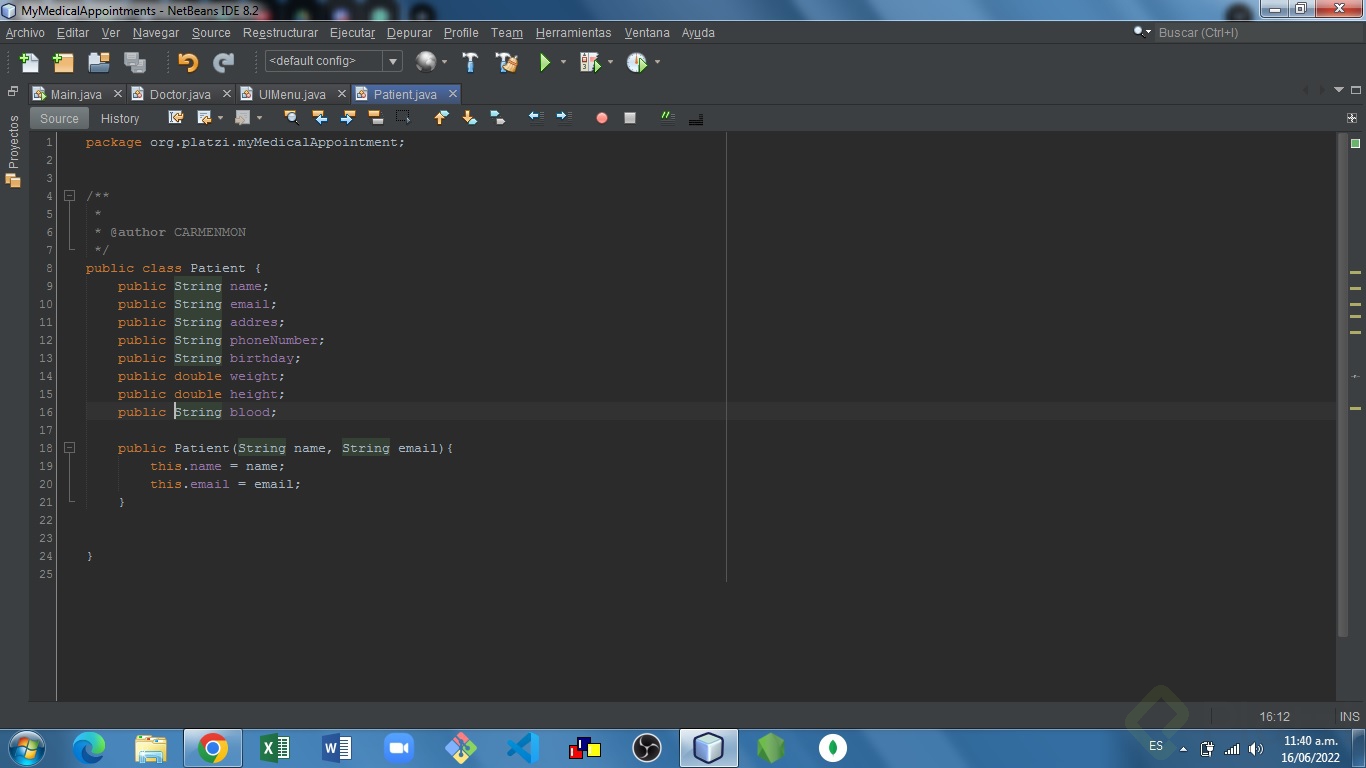
Task: Open a project with the Open Project icon
Action: 99,62
